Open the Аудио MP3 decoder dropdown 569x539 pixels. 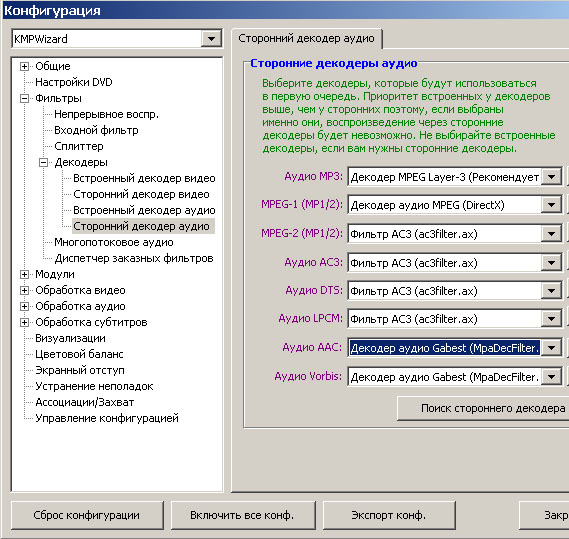551,177
